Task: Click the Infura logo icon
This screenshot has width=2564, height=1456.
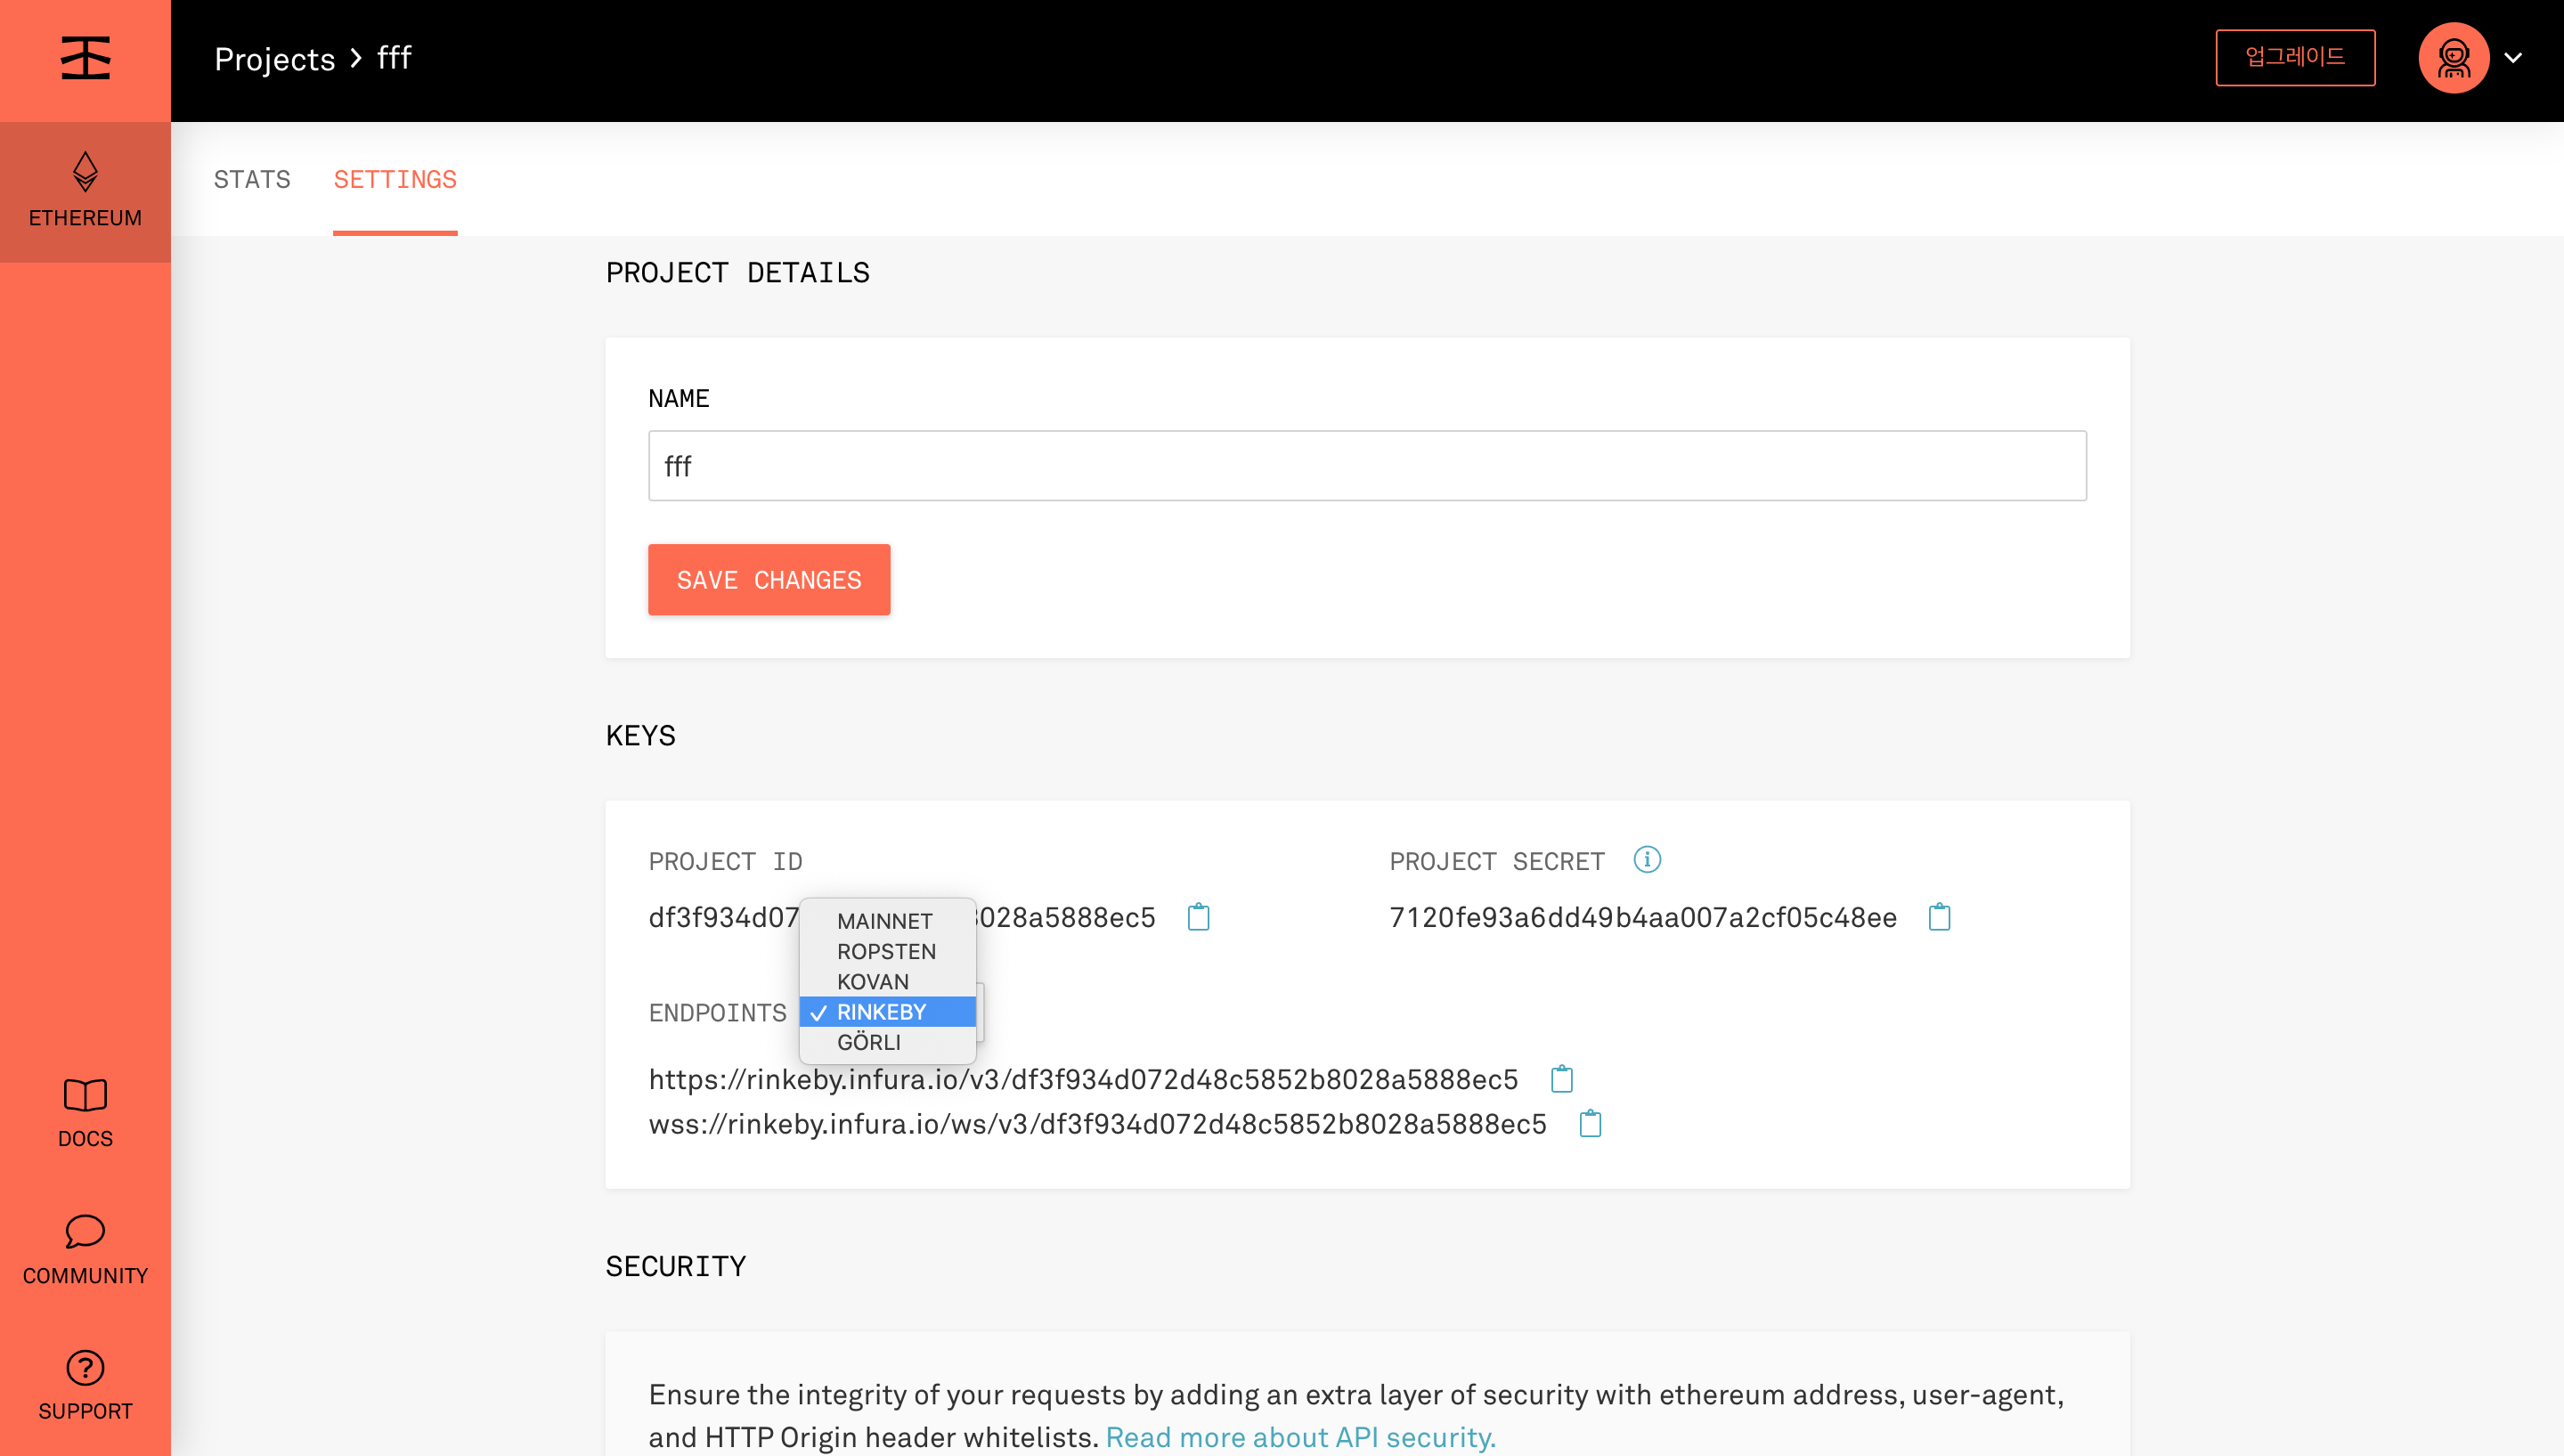Action: [x=85, y=58]
